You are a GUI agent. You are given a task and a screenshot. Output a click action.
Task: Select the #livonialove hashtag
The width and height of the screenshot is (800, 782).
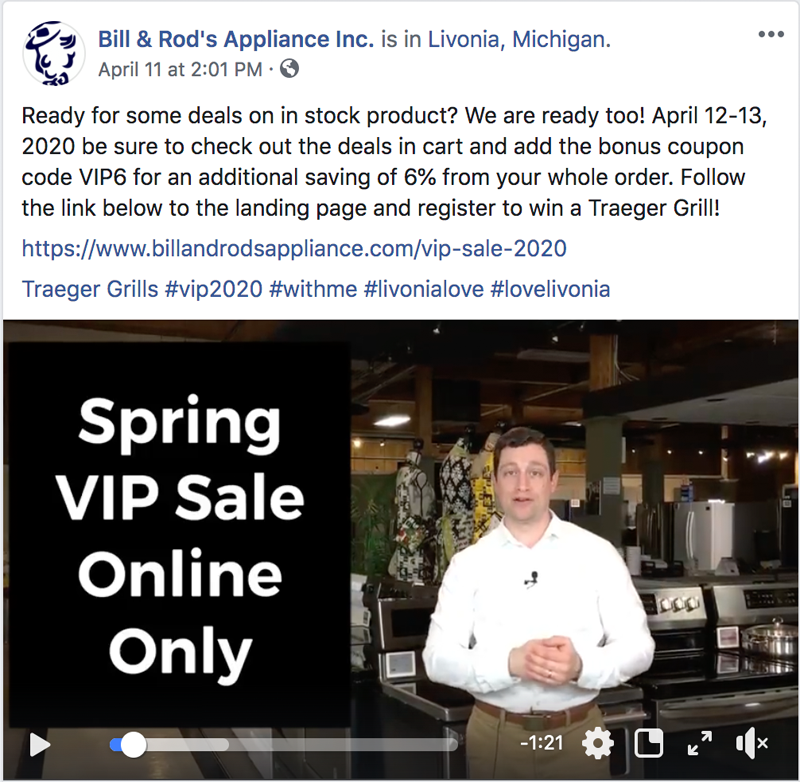pos(424,289)
